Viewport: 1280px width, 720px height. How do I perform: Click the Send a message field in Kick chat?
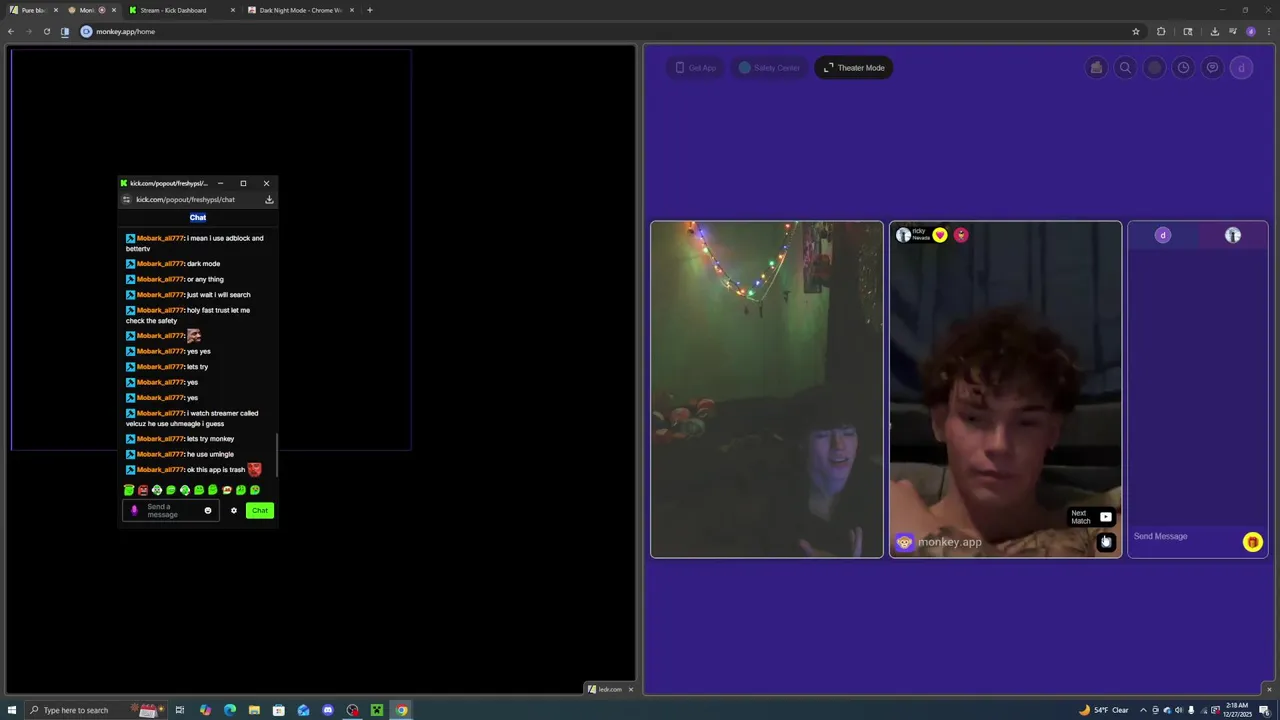pos(171,511)
